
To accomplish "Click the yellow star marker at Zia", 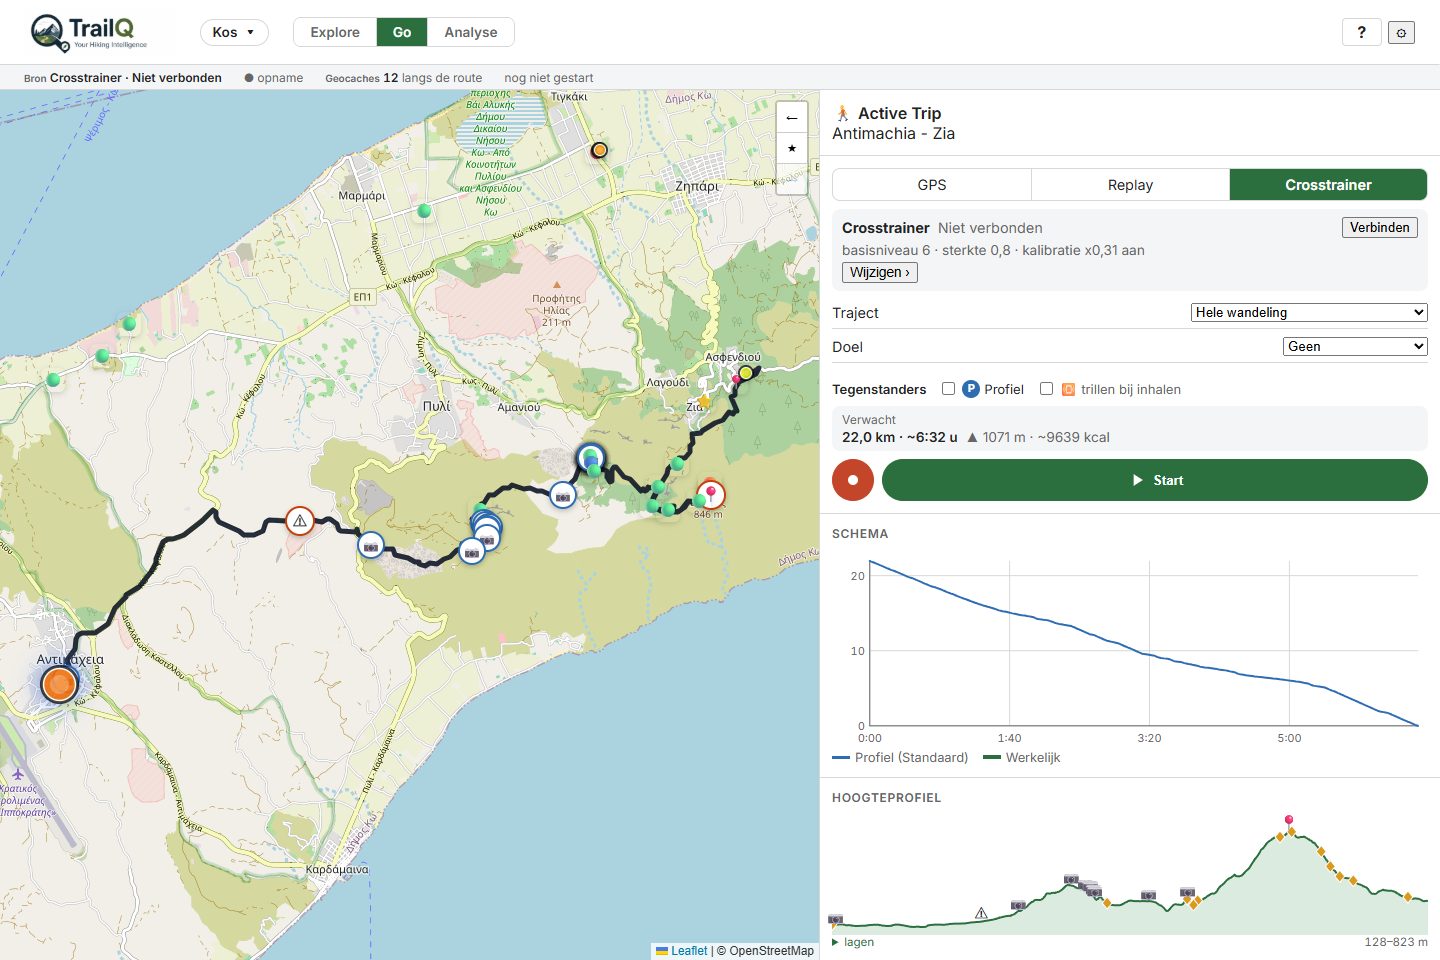I will click(x=704, y=401).
